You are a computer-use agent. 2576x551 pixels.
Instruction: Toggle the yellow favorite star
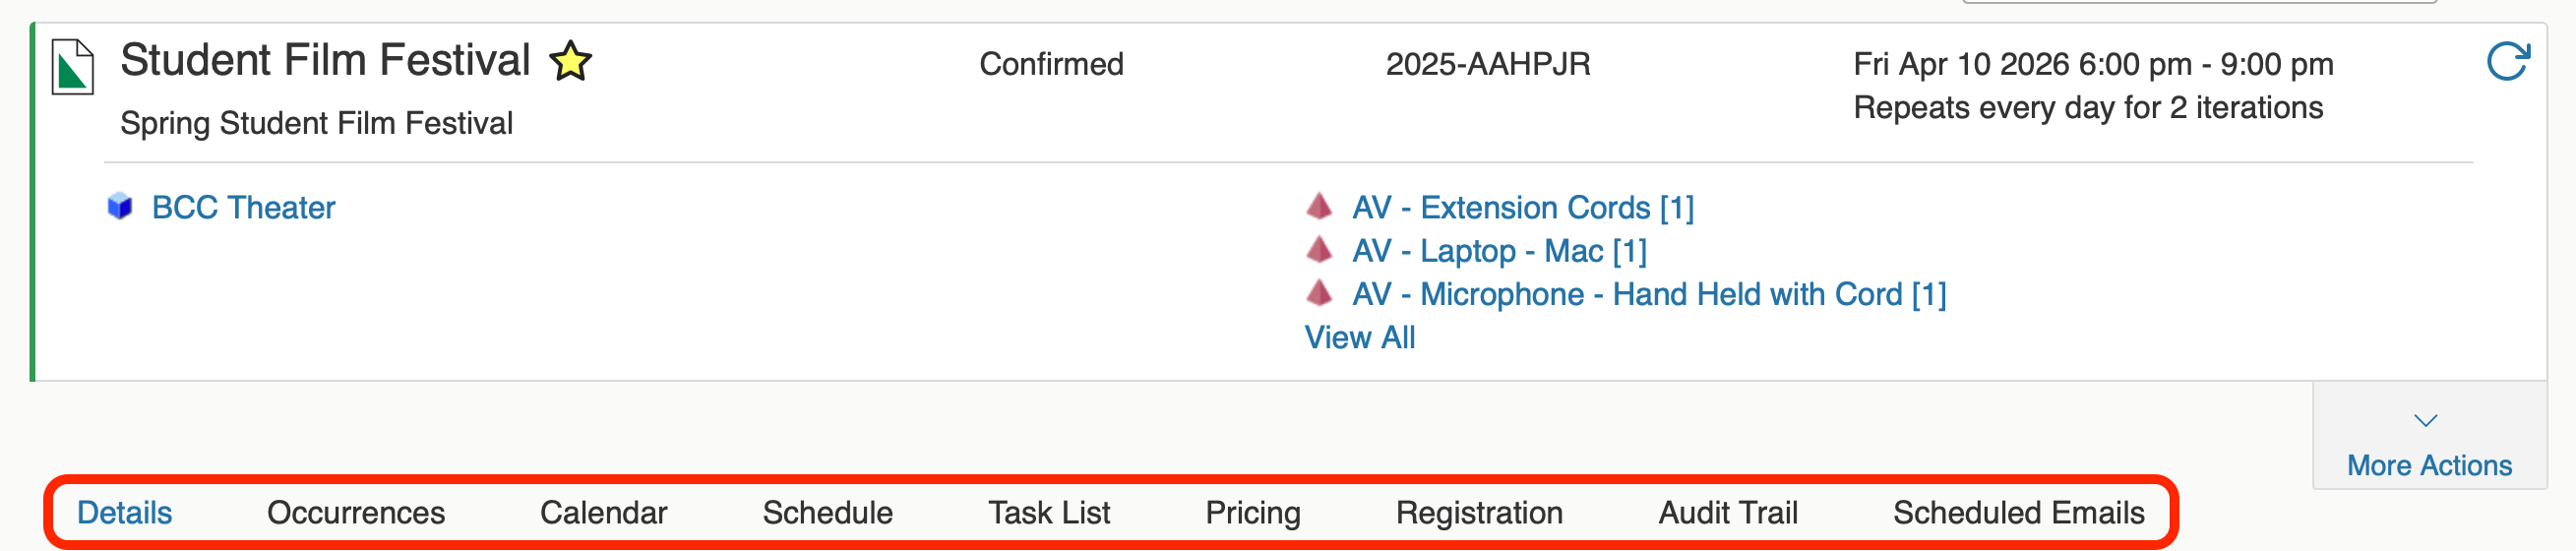pos(570,61)
